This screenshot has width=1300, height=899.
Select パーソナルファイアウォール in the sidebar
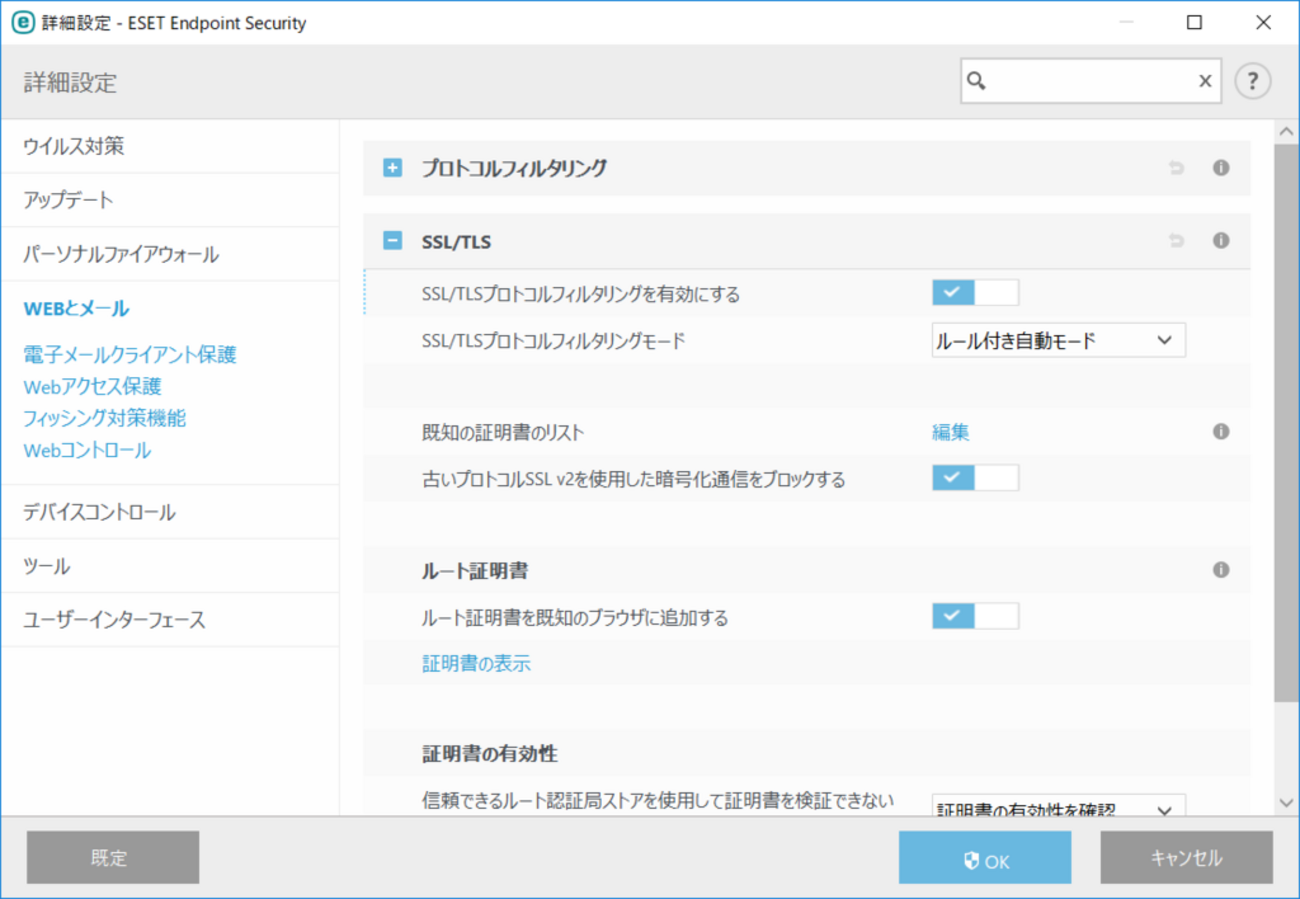click(x=170, y=254)
